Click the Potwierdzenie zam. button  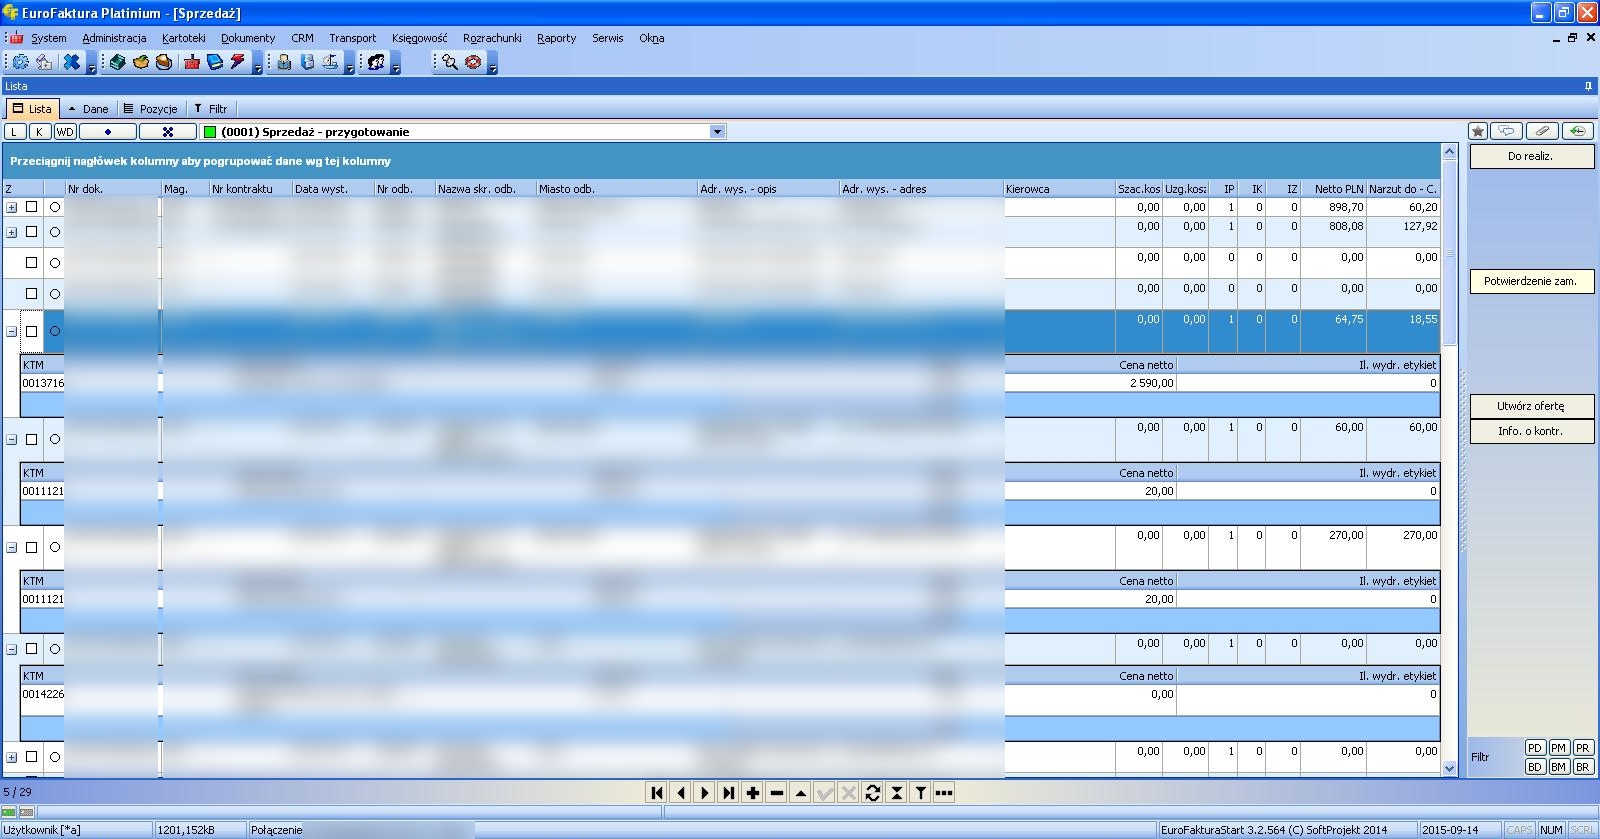(x=1530, y=281)
